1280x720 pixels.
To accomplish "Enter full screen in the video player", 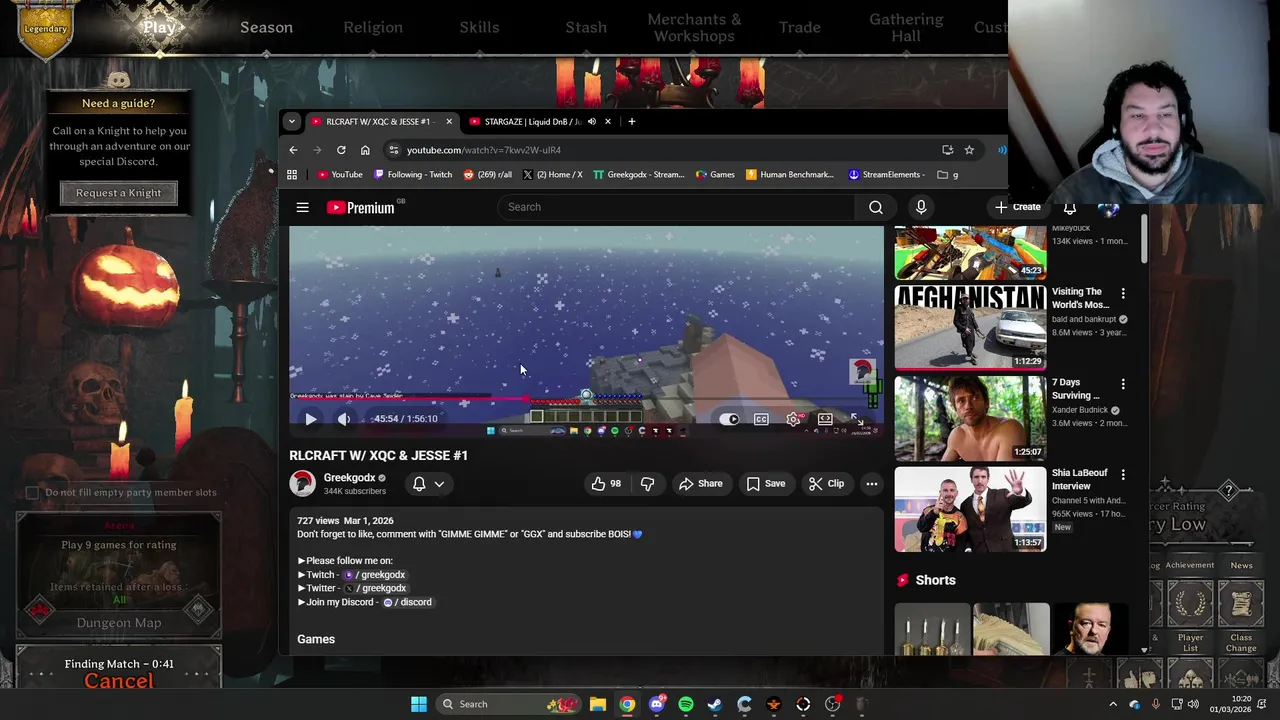I will point(857,419).
